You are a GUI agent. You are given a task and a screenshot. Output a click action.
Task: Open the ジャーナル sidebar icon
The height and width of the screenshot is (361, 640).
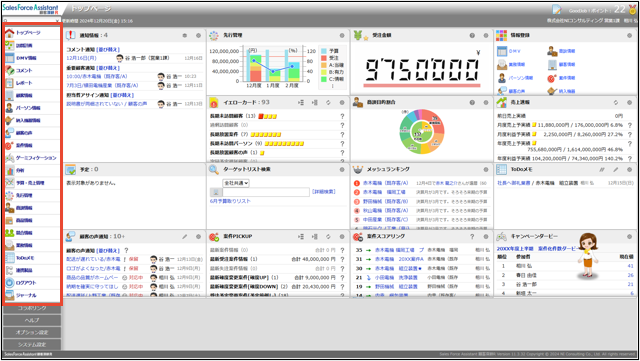(x=10, y=295)
